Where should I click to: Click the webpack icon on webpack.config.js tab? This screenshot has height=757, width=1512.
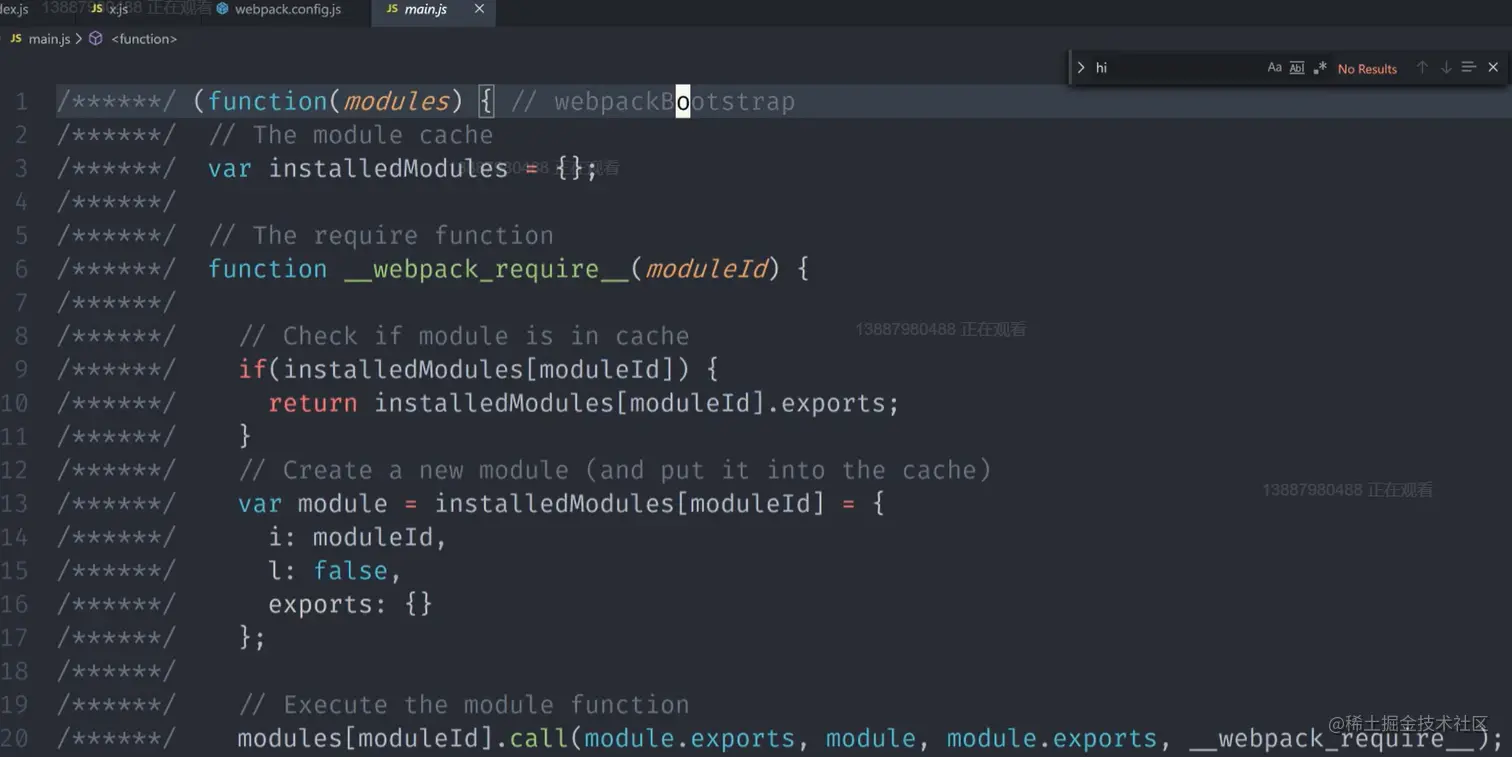pos(222,9)
